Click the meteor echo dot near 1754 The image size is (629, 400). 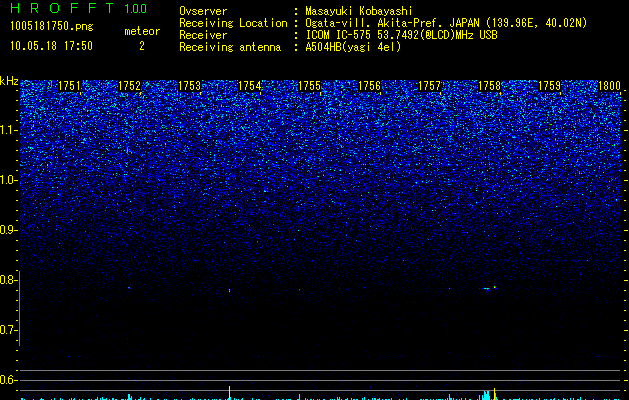pyautogui.click(x=229, y=290)
